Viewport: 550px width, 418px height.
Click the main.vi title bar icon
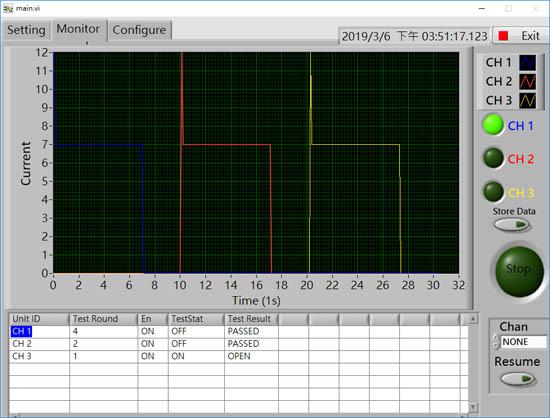click(x=8, y=8)
